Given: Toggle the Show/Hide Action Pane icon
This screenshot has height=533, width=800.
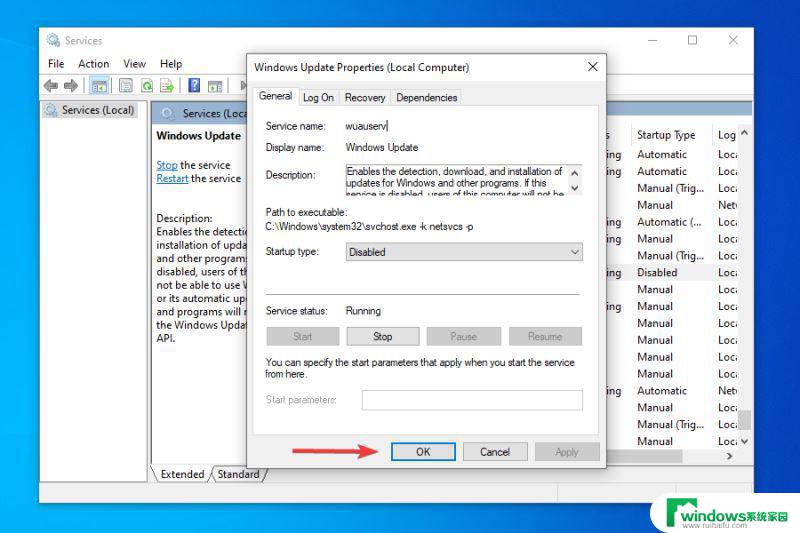Looking at the screenshot, I should [x=215, y=86].
